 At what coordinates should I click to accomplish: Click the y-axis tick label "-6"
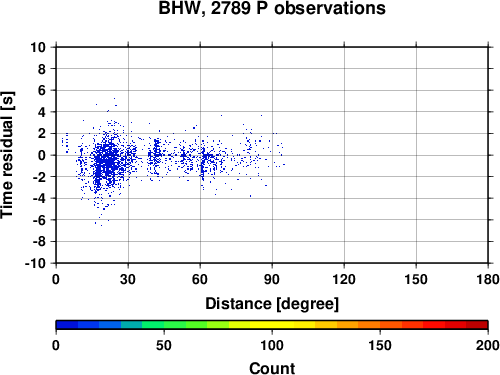point(39,220)
